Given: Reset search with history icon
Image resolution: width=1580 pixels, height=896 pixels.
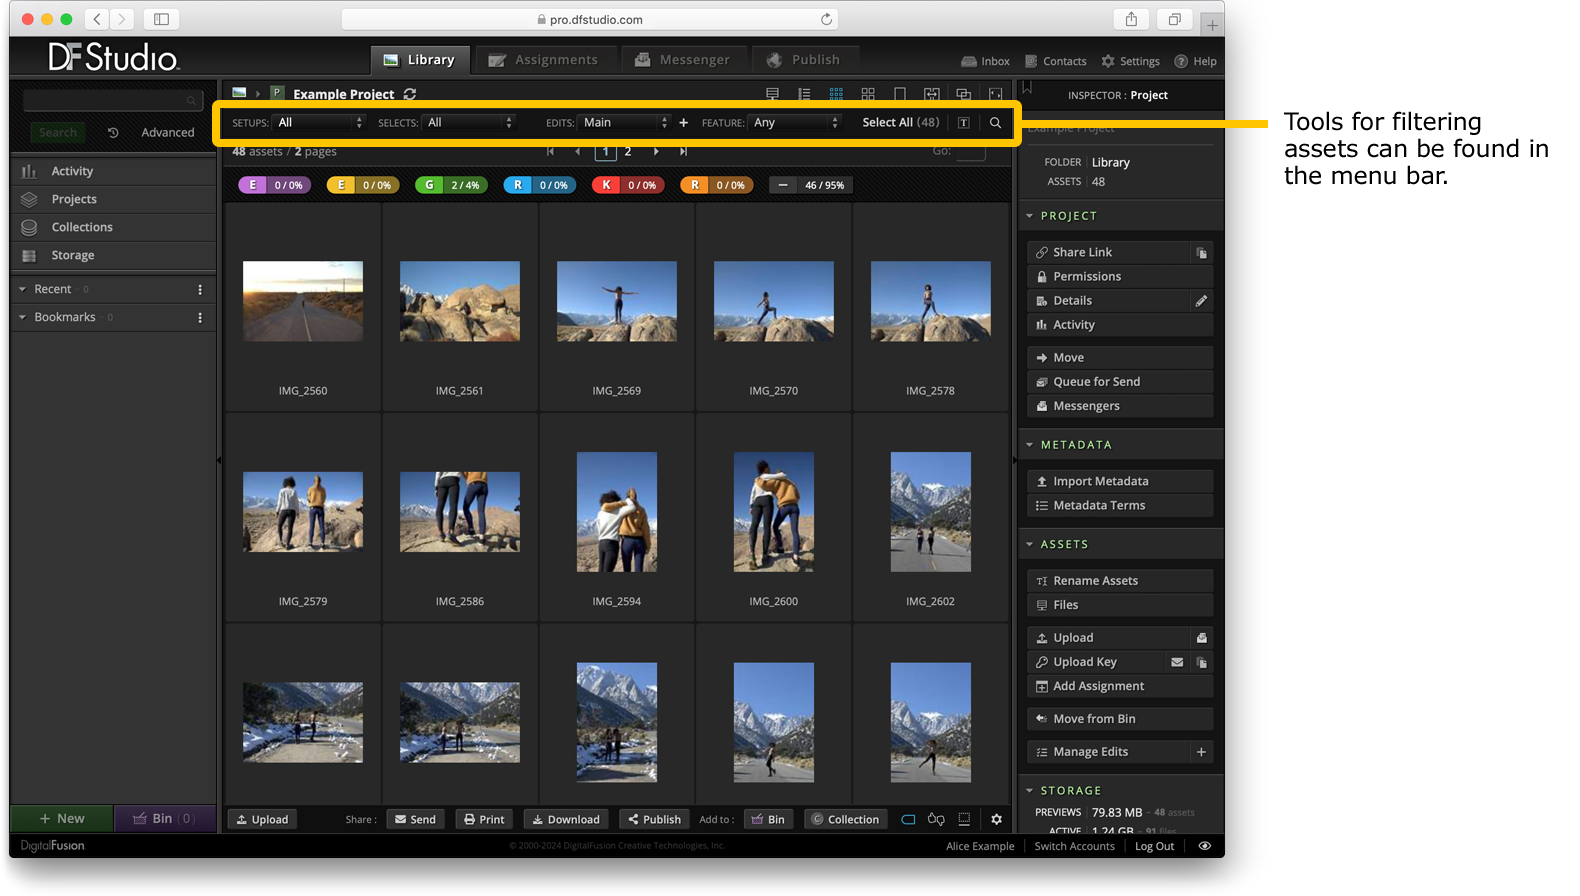Looking at the screenshot, I should (x=113, y=133).
